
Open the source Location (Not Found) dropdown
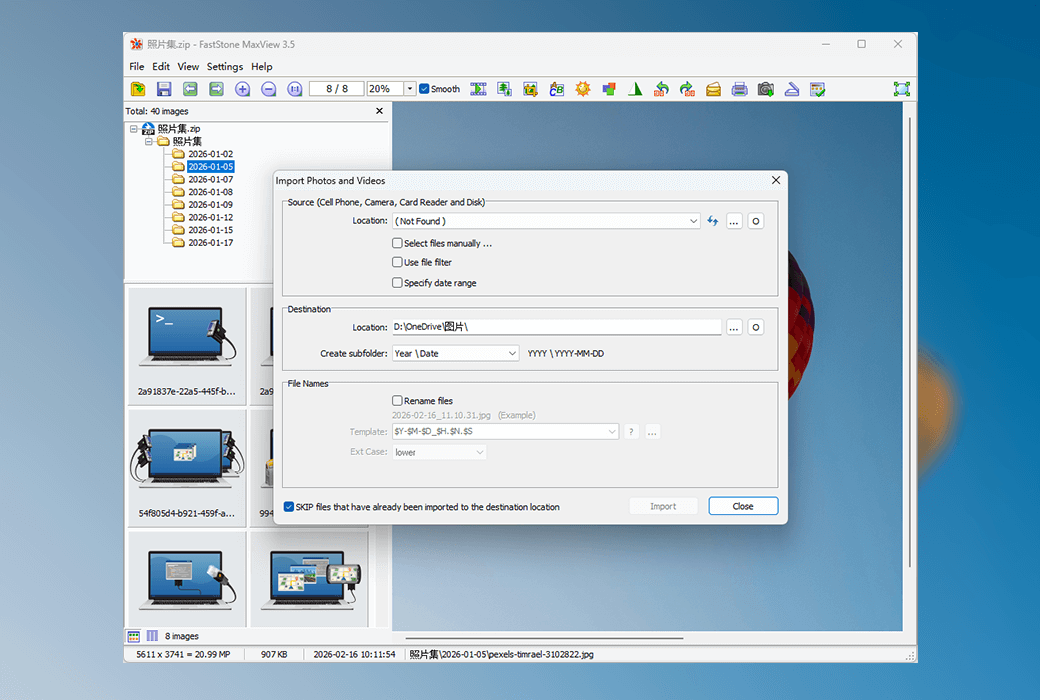(x=694, y=221)
